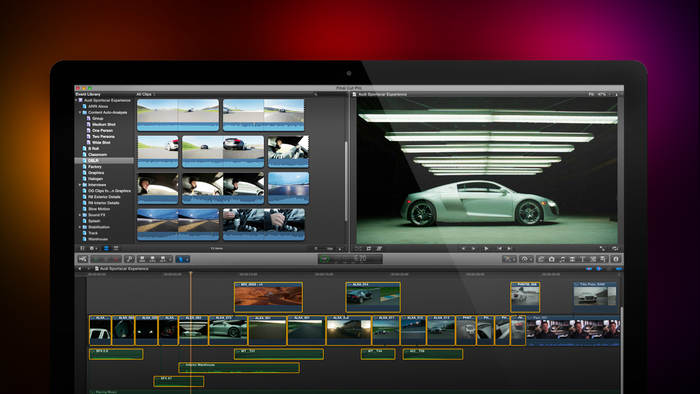Screen dimensions: 700x394
Task: Select the R8 Exterior Details collection
Action: [x=104, y=197]
